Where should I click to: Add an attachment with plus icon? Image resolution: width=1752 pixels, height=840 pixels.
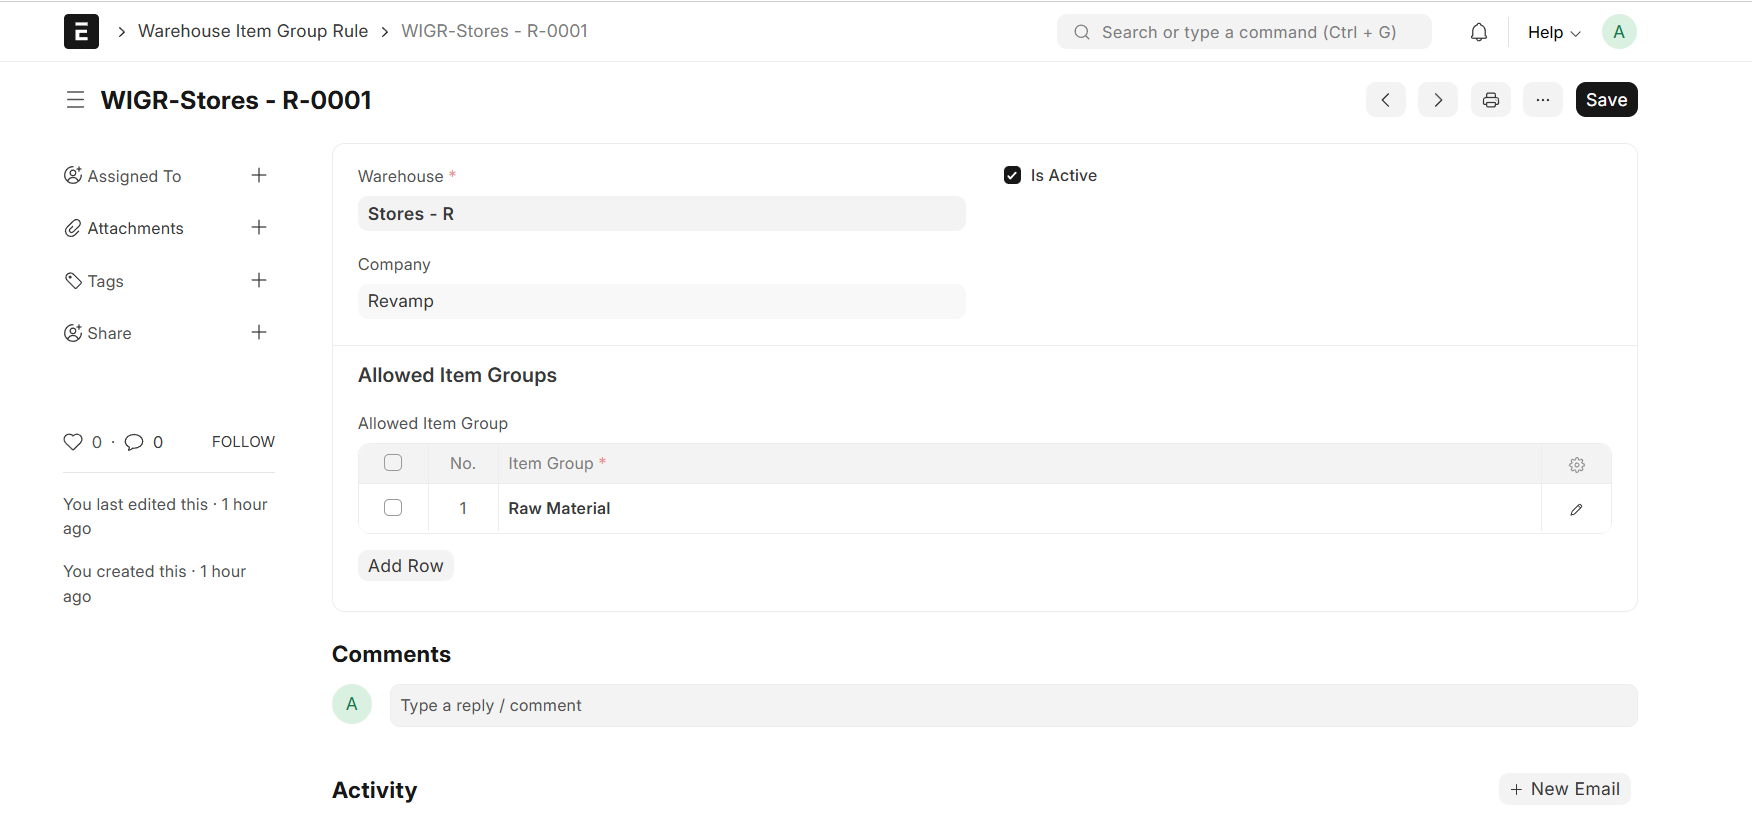point(259,228)
